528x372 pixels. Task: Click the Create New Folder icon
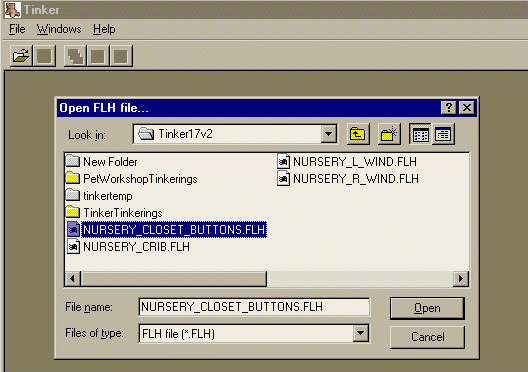[x=389, y=134]
